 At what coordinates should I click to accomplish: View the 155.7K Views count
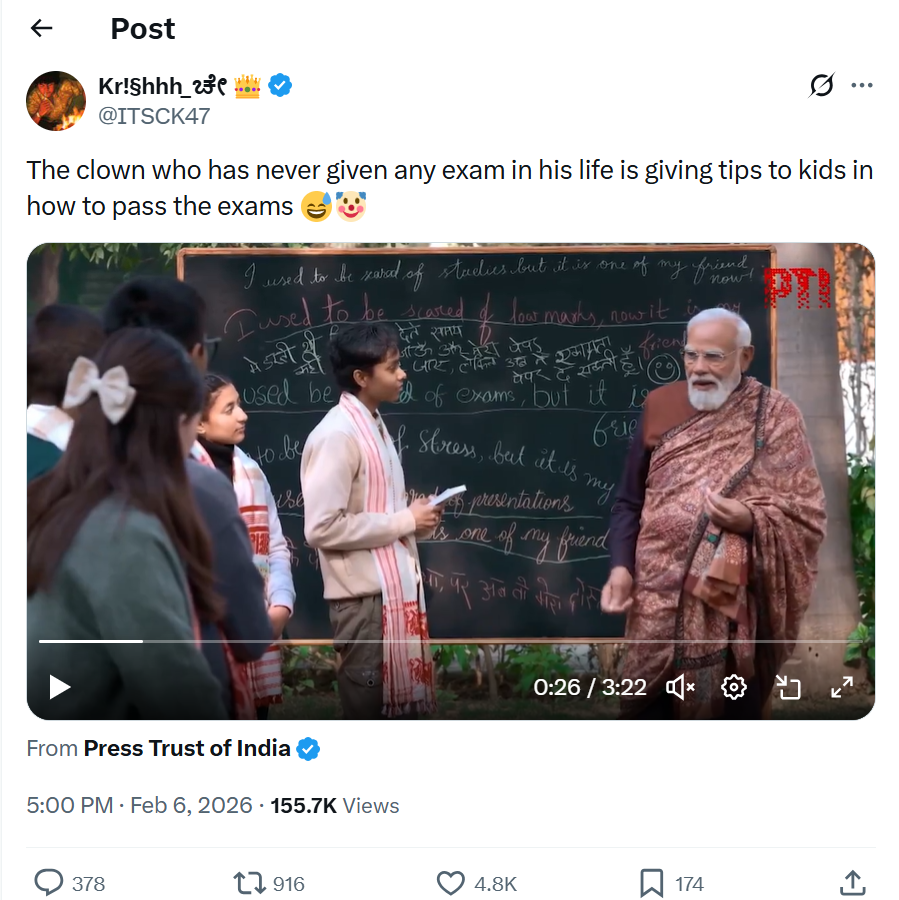click(x=334, y=806)
